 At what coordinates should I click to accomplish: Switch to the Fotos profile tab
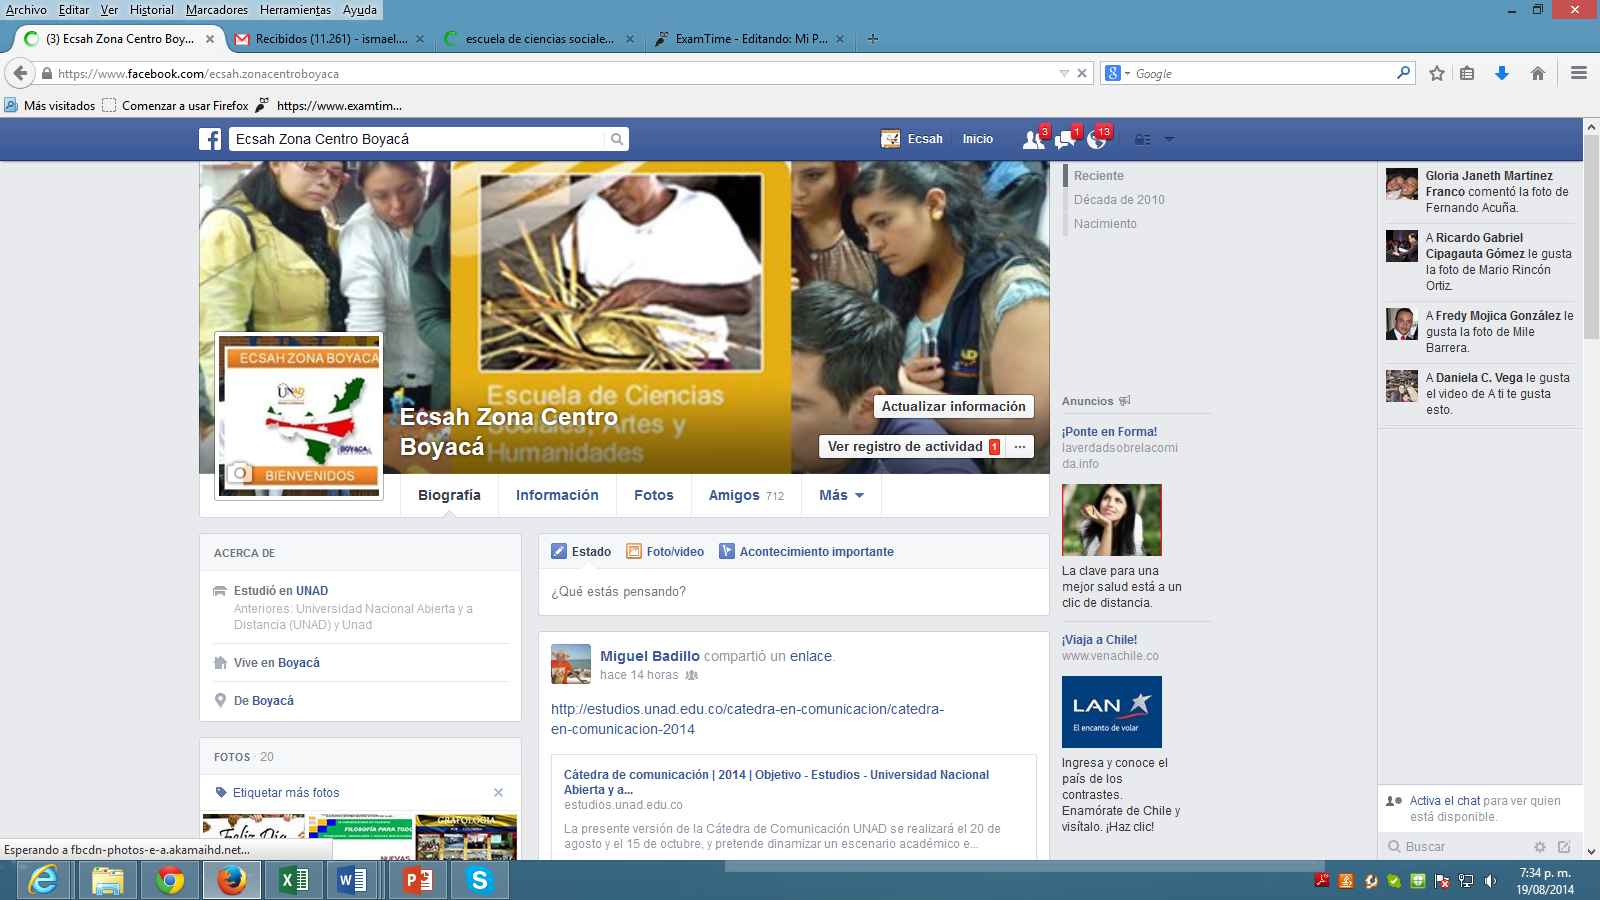pos(653,495)
